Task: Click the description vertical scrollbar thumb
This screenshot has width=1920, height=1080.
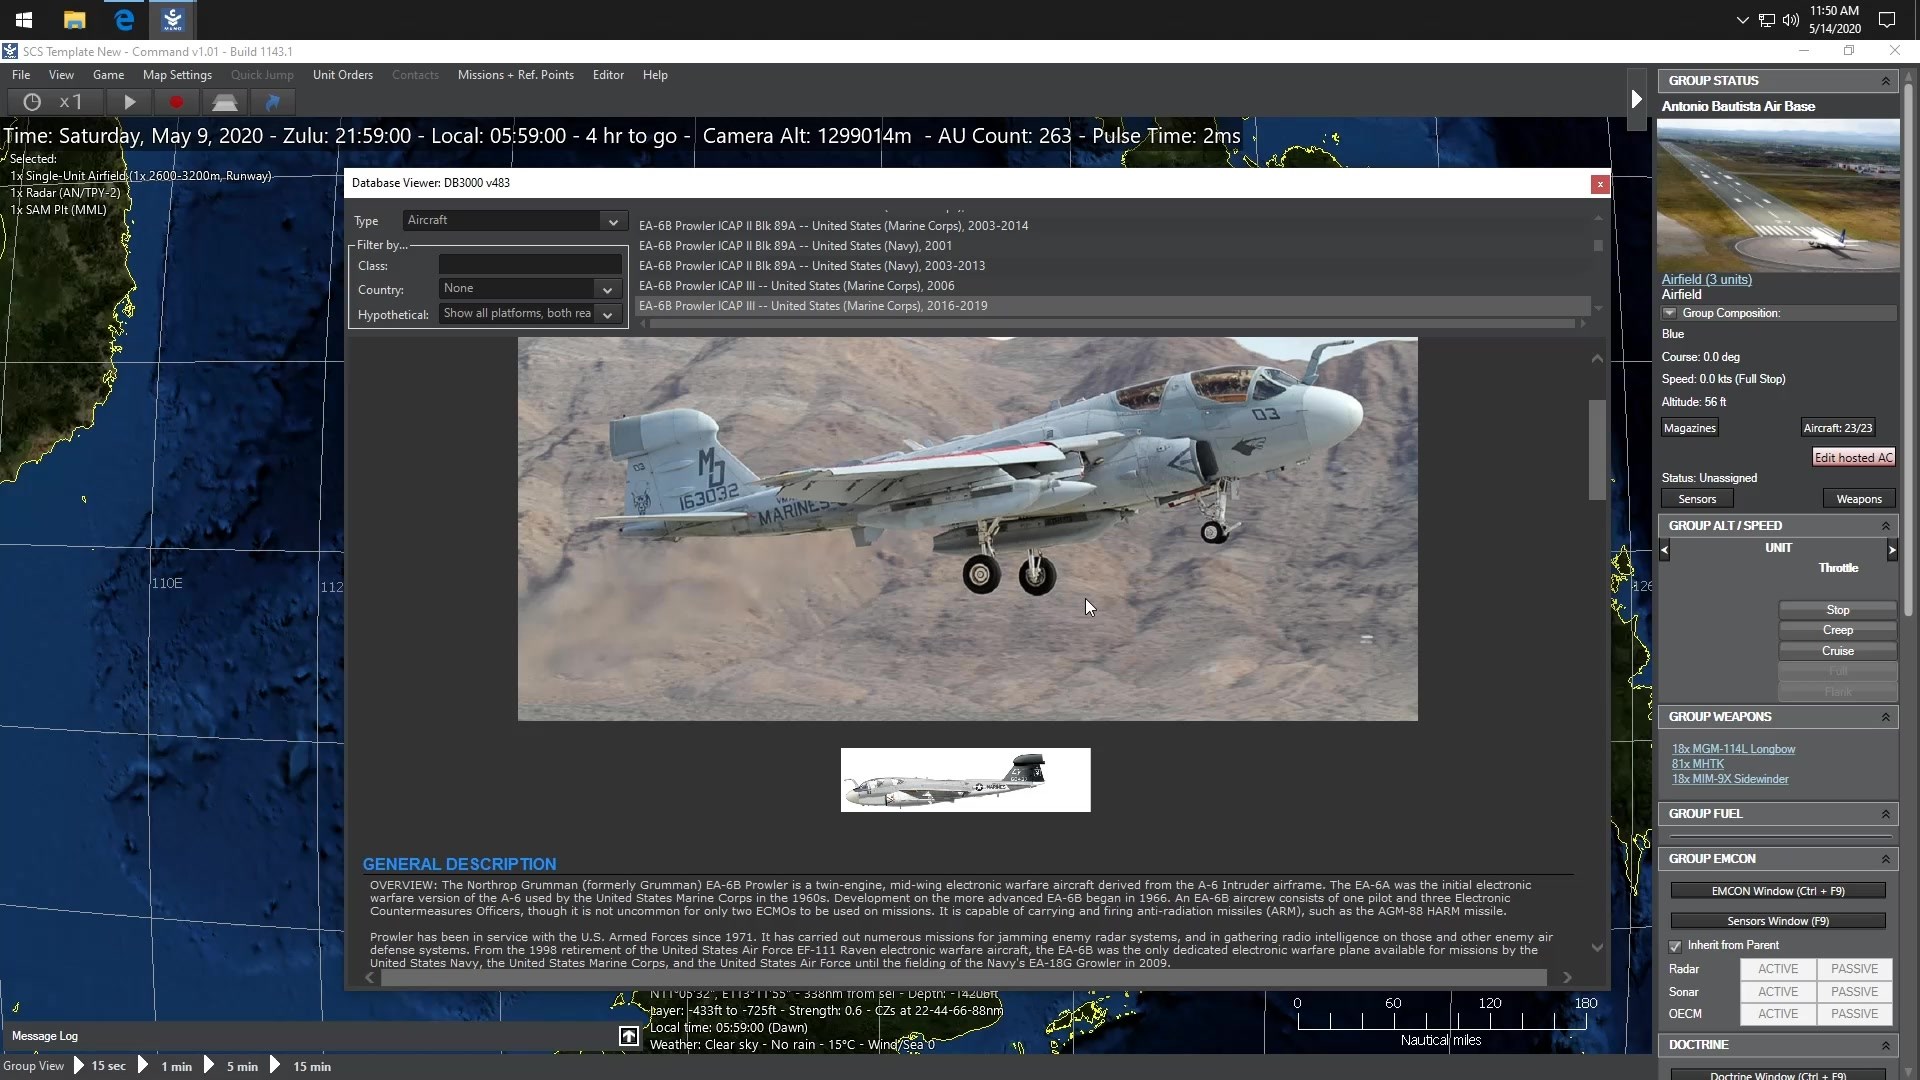Action: (x=1597, y=450)
